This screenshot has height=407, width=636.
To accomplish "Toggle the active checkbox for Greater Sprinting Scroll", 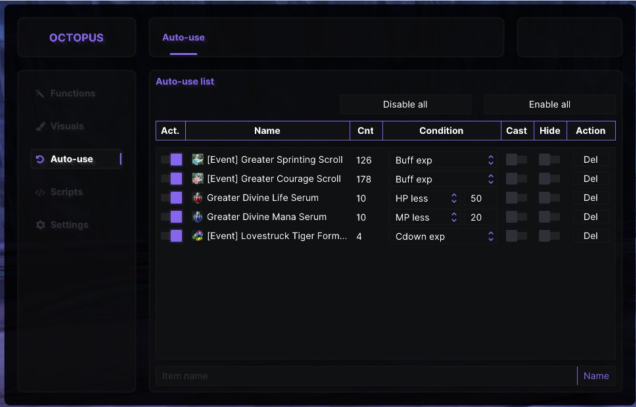I will (176, 160).
